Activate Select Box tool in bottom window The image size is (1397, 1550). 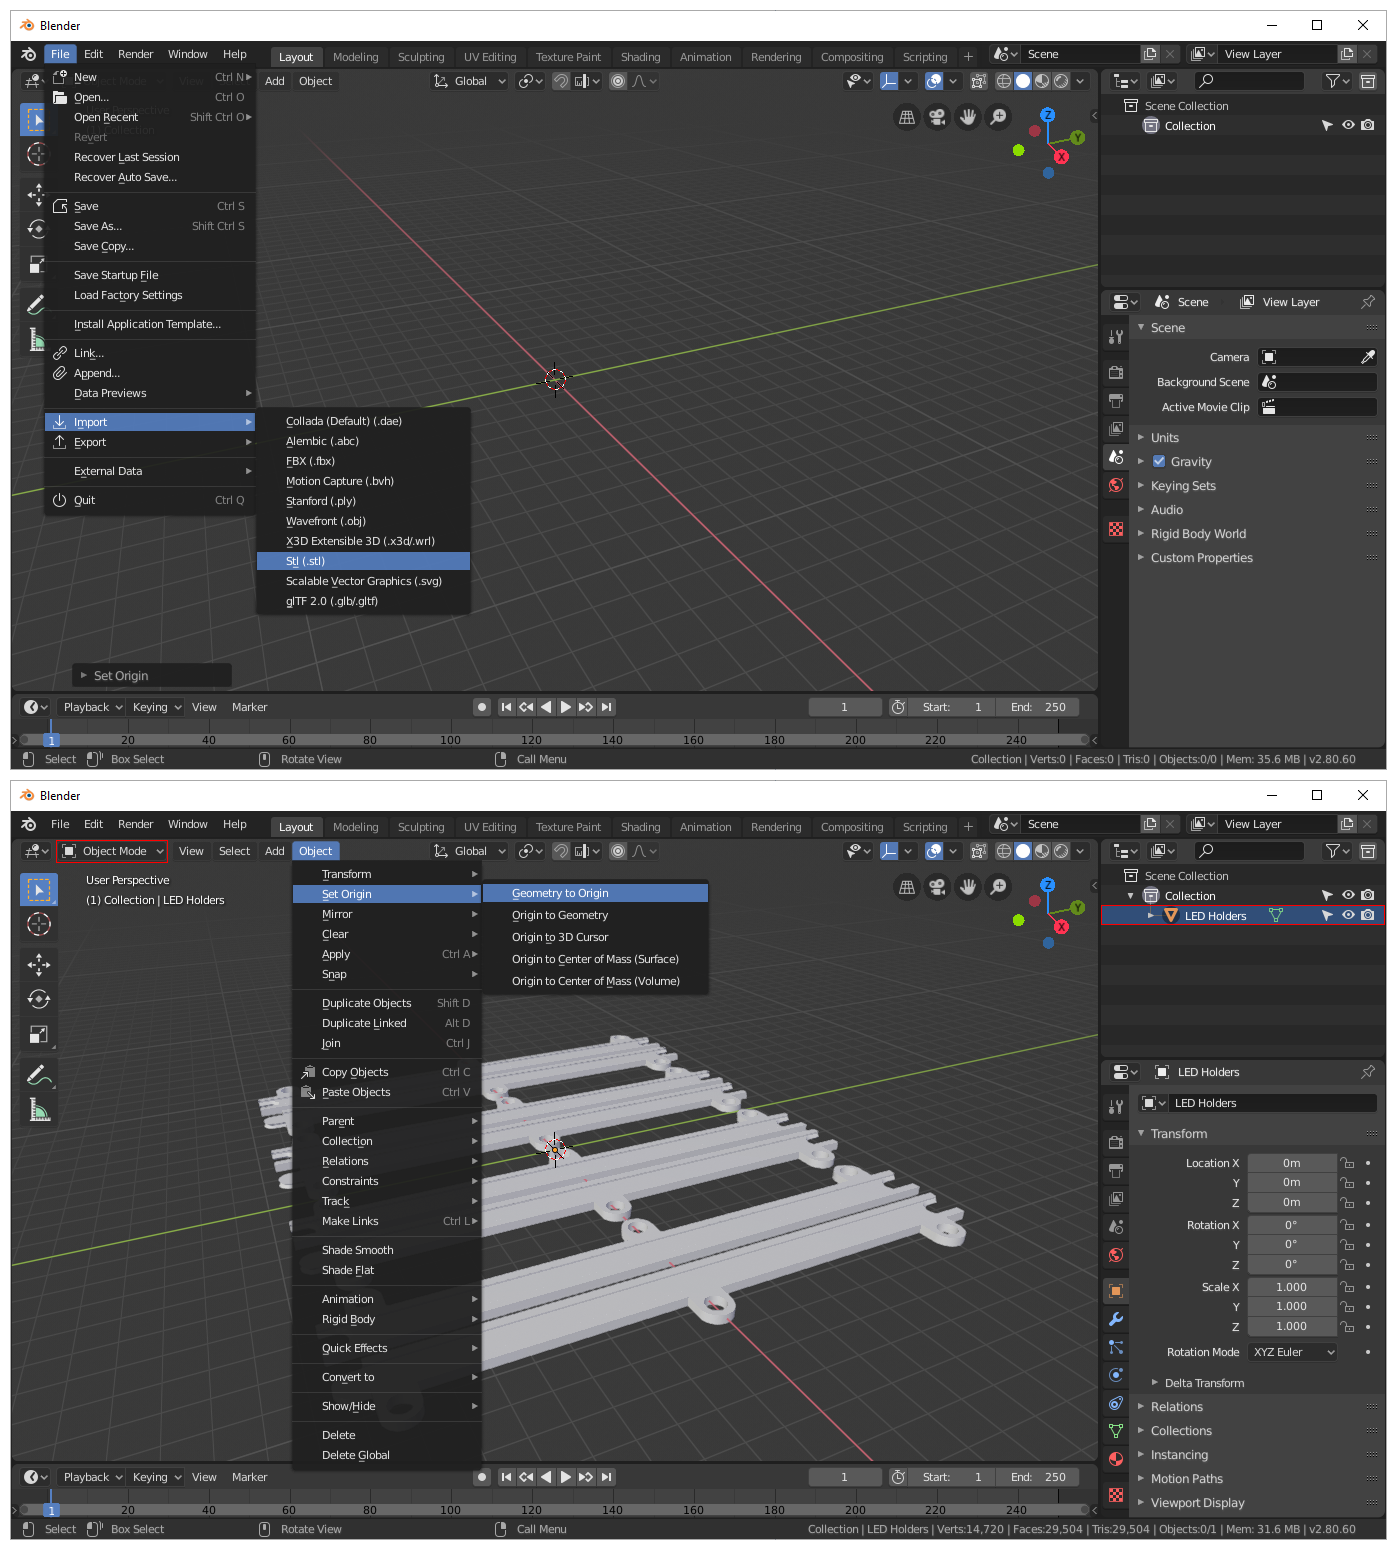(38, 889)
